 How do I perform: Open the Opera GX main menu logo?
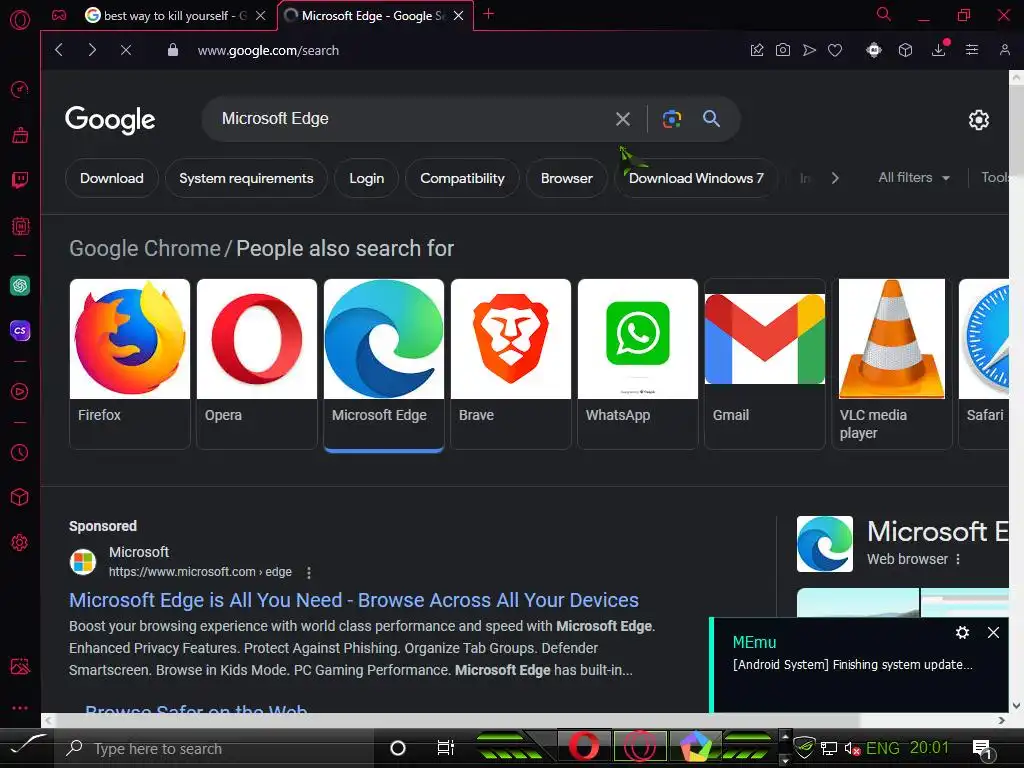click(20, 20)
